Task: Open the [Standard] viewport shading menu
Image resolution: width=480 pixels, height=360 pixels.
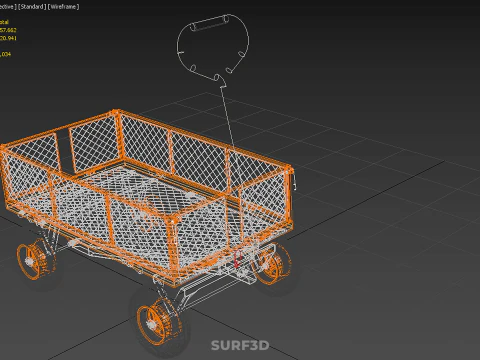Action: 32,7
